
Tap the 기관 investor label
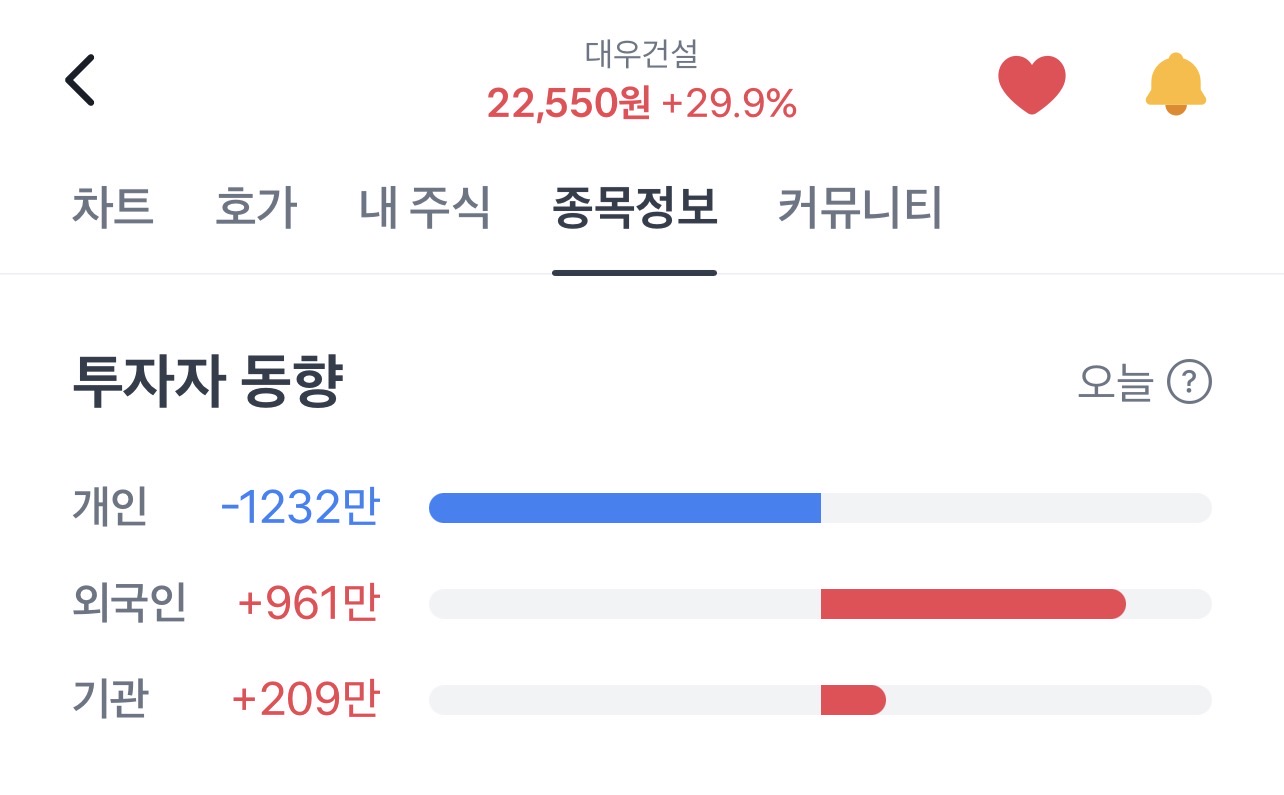(110, 699)
